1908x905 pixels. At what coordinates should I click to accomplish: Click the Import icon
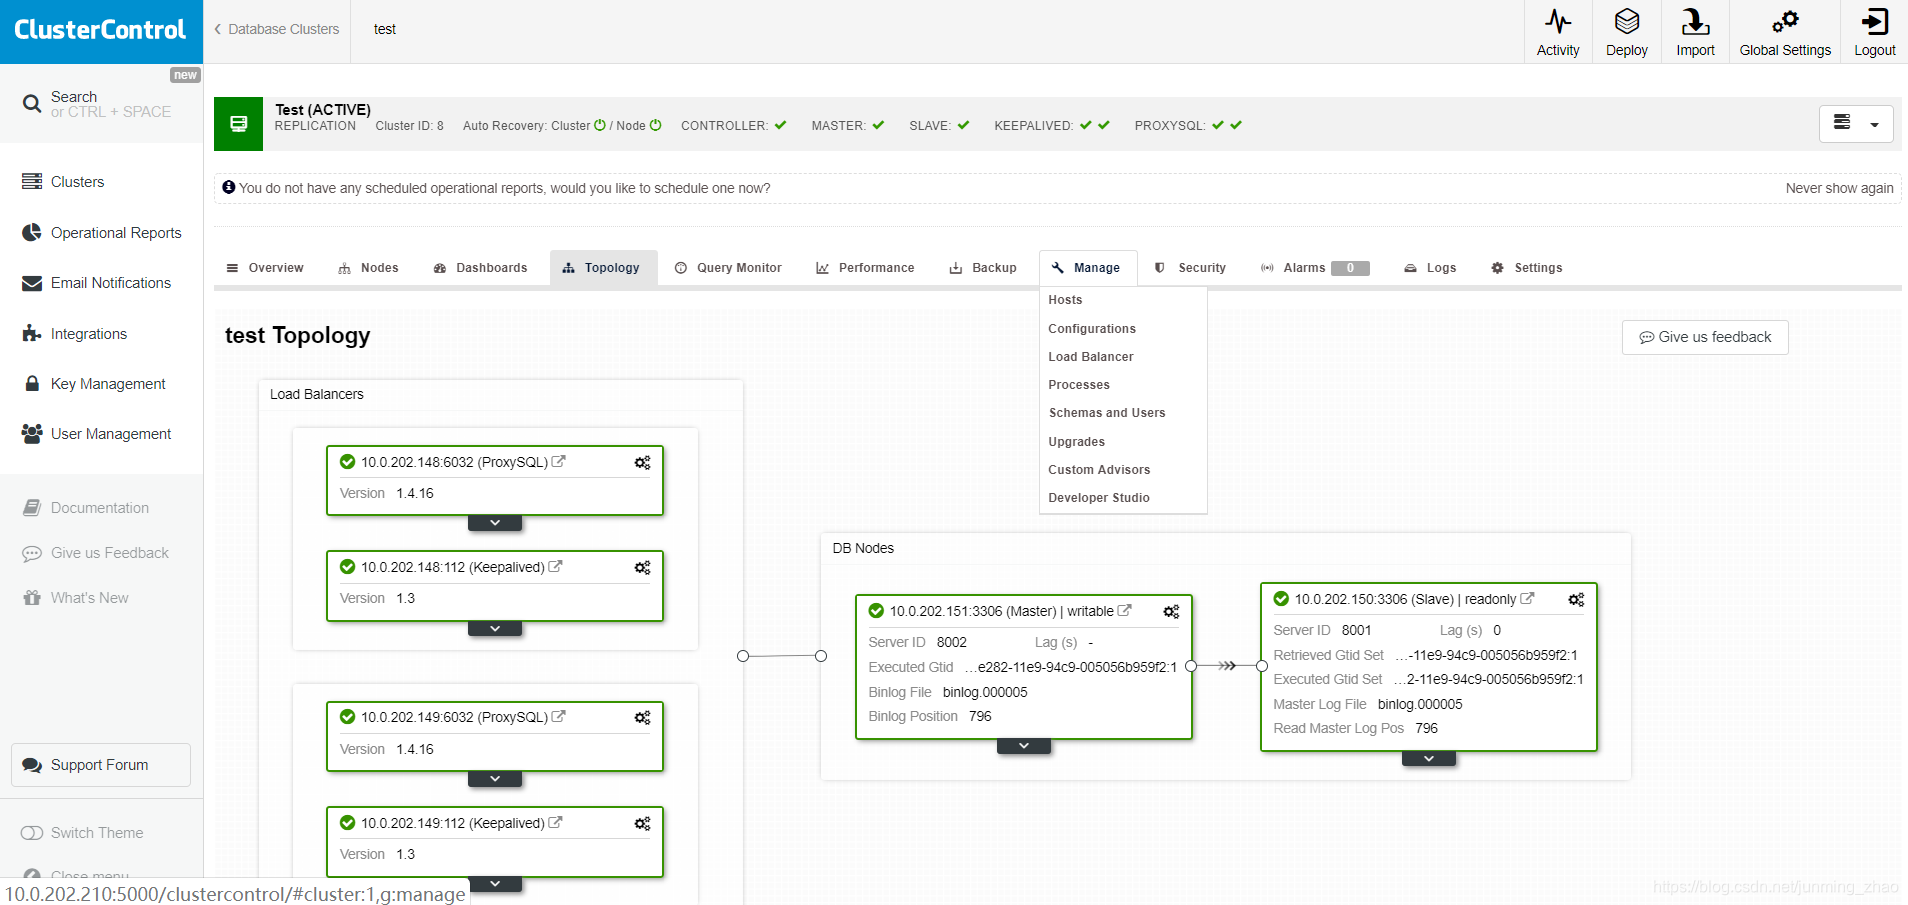tap(1695, 22)
